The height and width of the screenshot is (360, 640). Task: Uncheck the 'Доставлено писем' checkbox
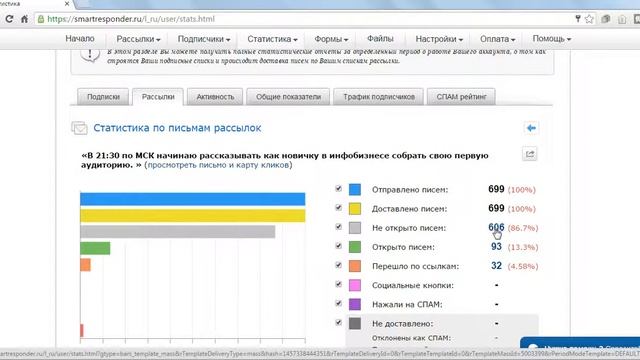click(x=338, y=208)
